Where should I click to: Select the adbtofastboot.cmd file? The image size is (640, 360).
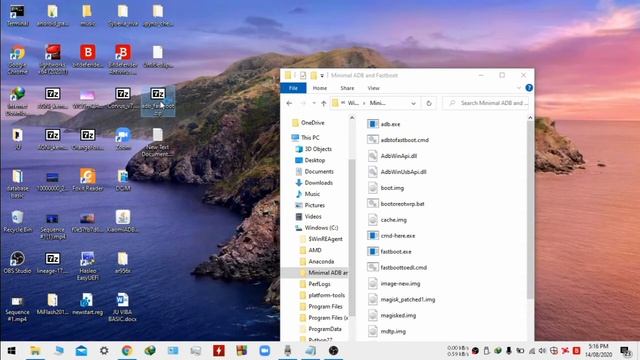coord(404,140)
